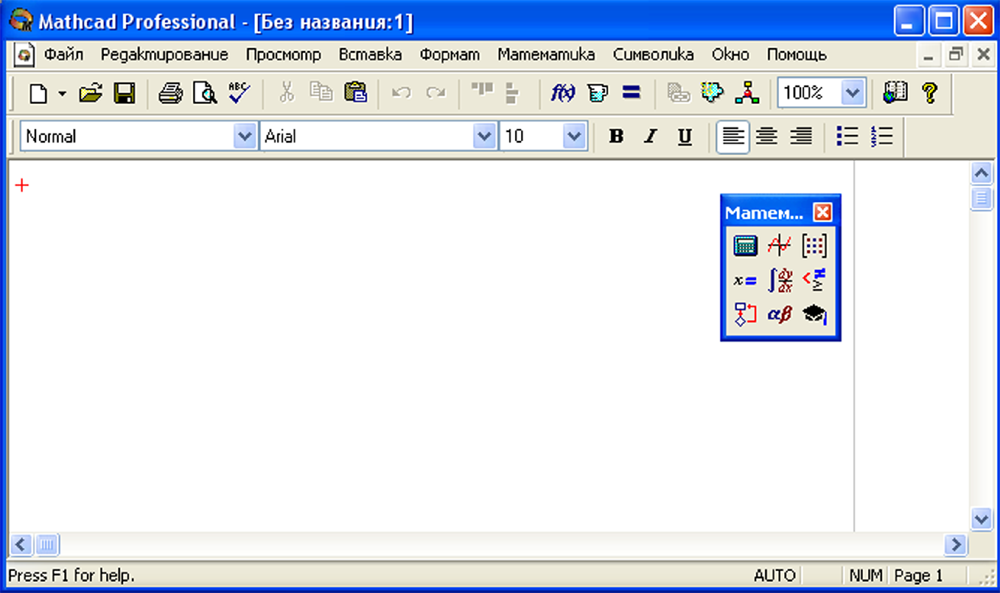Click vertical scrollbar up arrow
The image size is (1000, 593).
coord(981,173)
